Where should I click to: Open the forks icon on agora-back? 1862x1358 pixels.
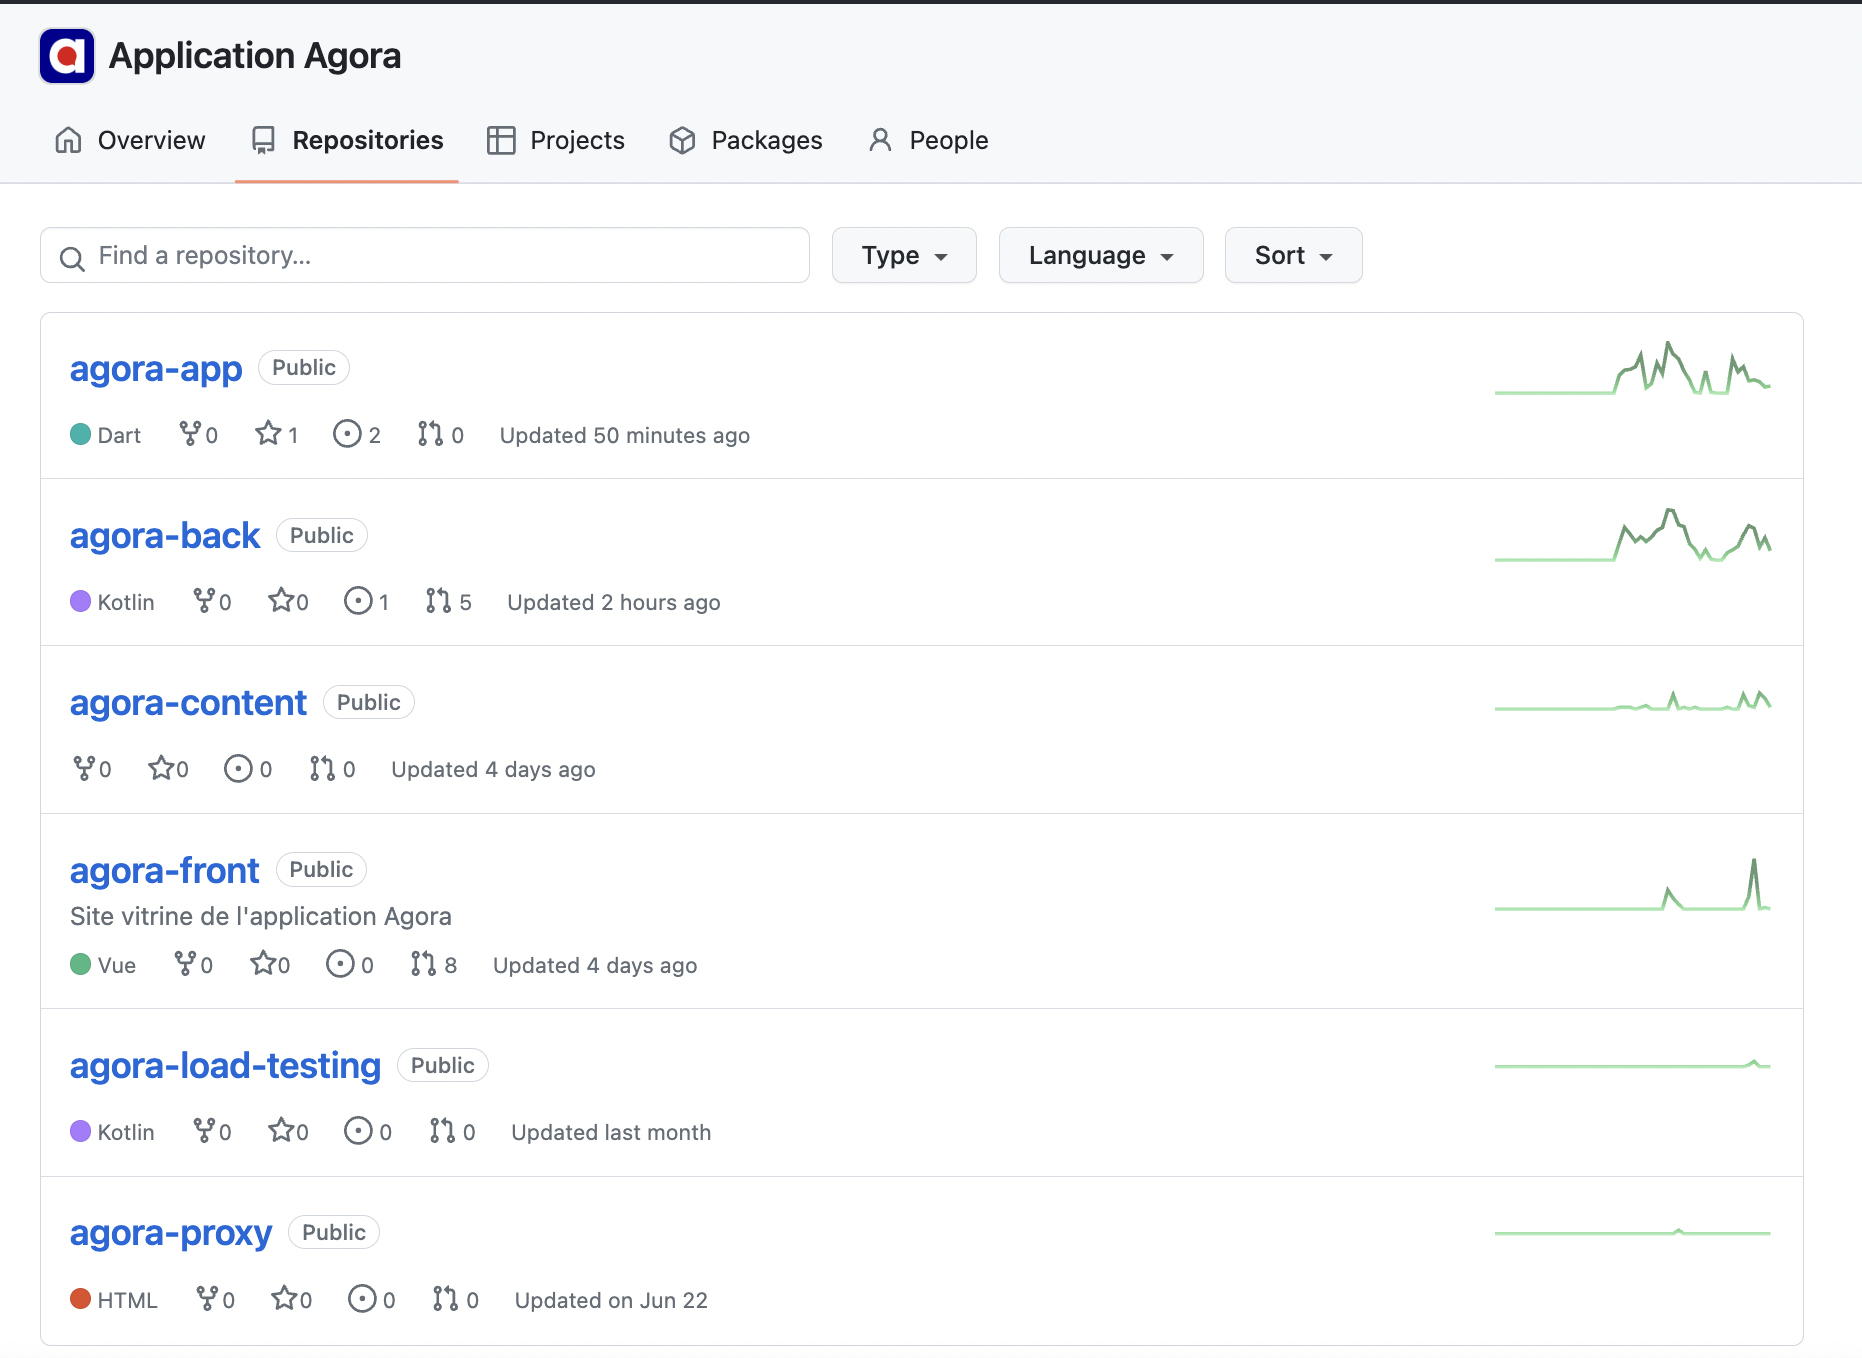click(x=204, y=601)
